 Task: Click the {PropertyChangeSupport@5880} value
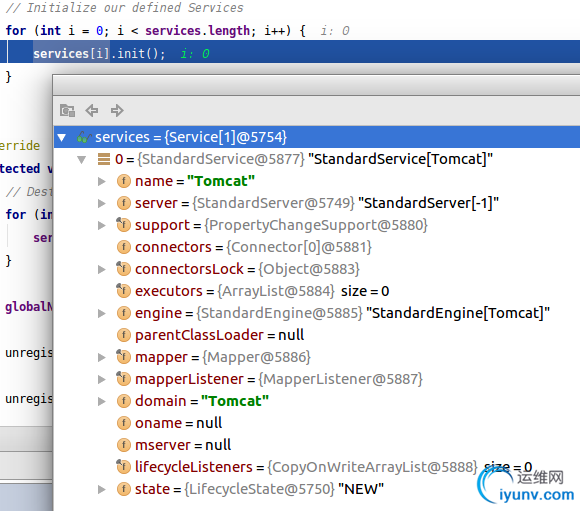316,225
